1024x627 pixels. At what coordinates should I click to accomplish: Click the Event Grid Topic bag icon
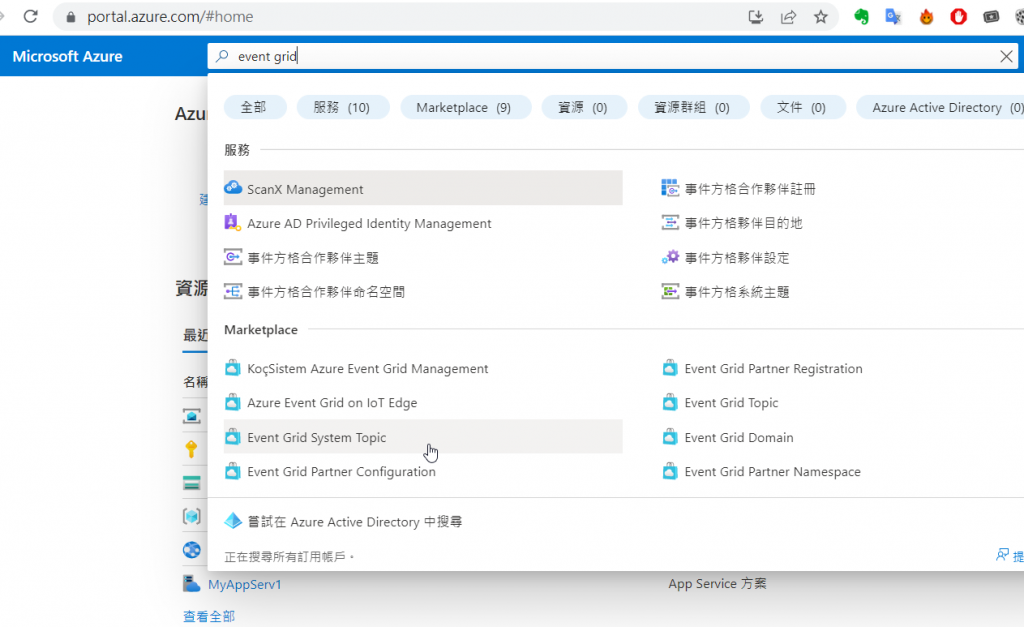pyautogui.click(x=670, y=402)
